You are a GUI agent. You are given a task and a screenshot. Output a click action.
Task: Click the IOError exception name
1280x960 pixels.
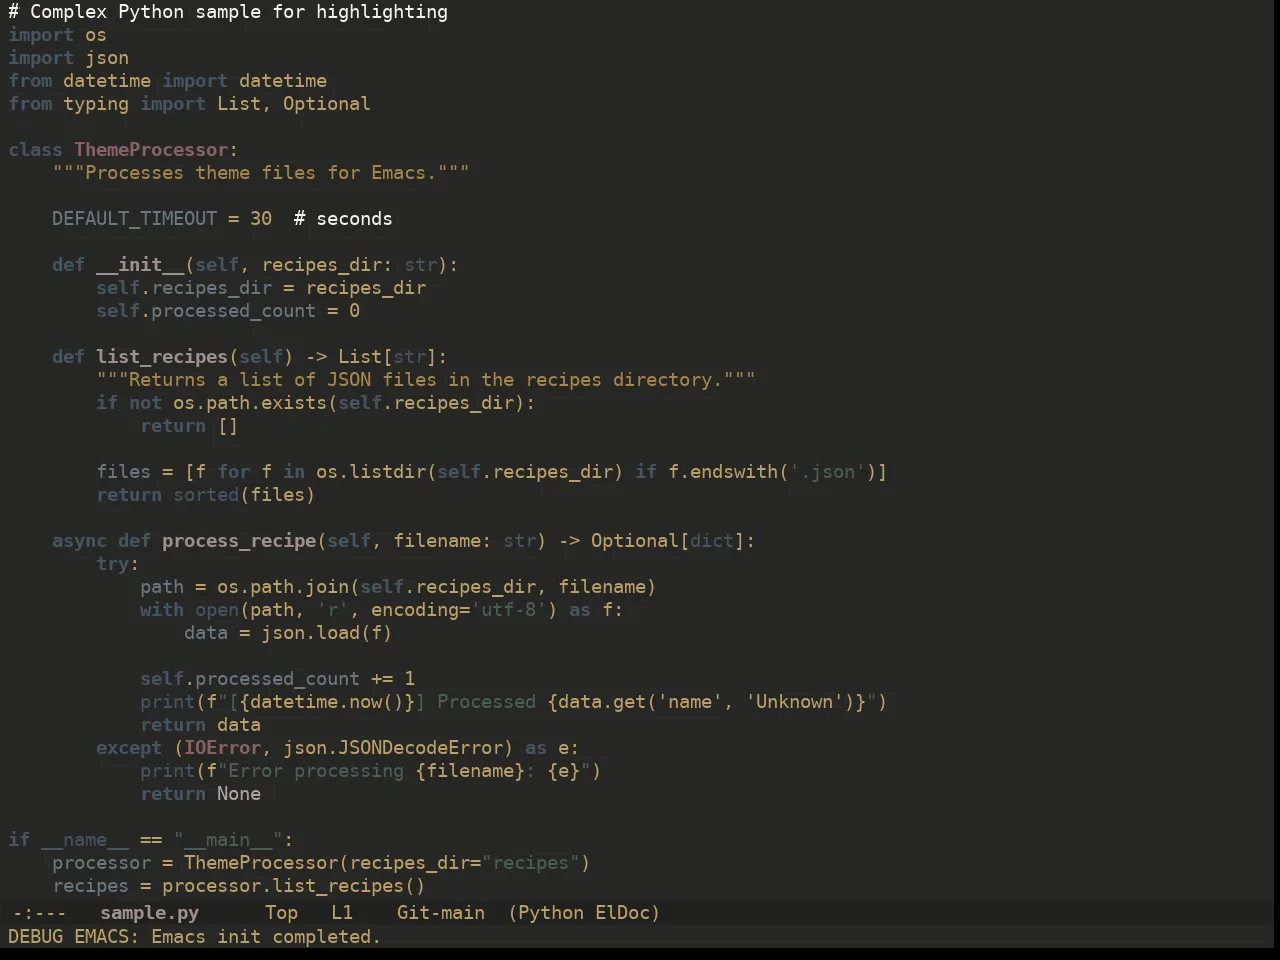[222, 748]
